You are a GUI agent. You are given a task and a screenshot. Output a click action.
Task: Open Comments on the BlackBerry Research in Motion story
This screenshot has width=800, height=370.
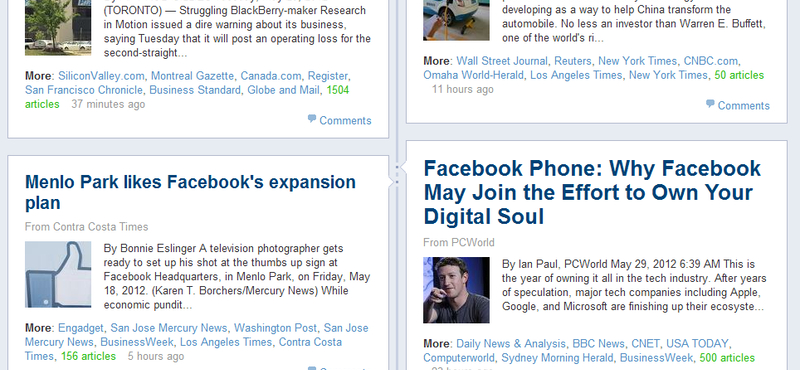pyautogui.click(x=345, y=121)
